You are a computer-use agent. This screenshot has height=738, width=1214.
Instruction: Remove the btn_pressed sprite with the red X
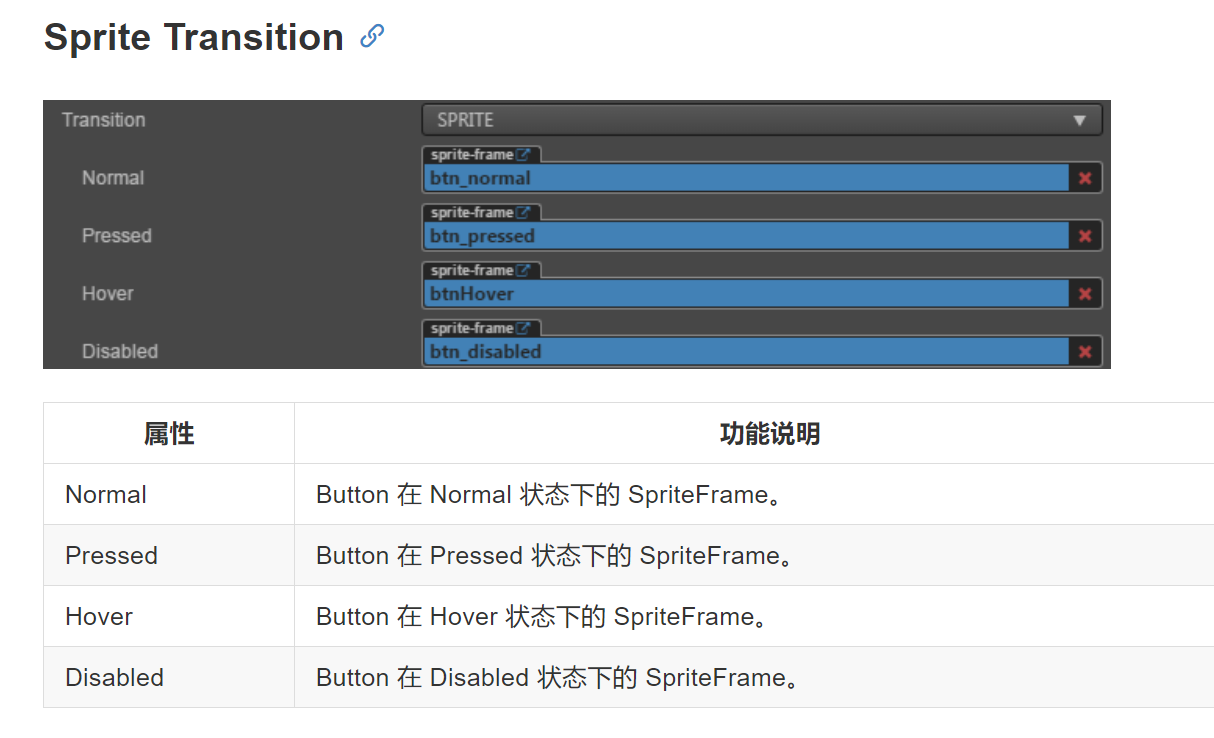tap(1085, 235)
